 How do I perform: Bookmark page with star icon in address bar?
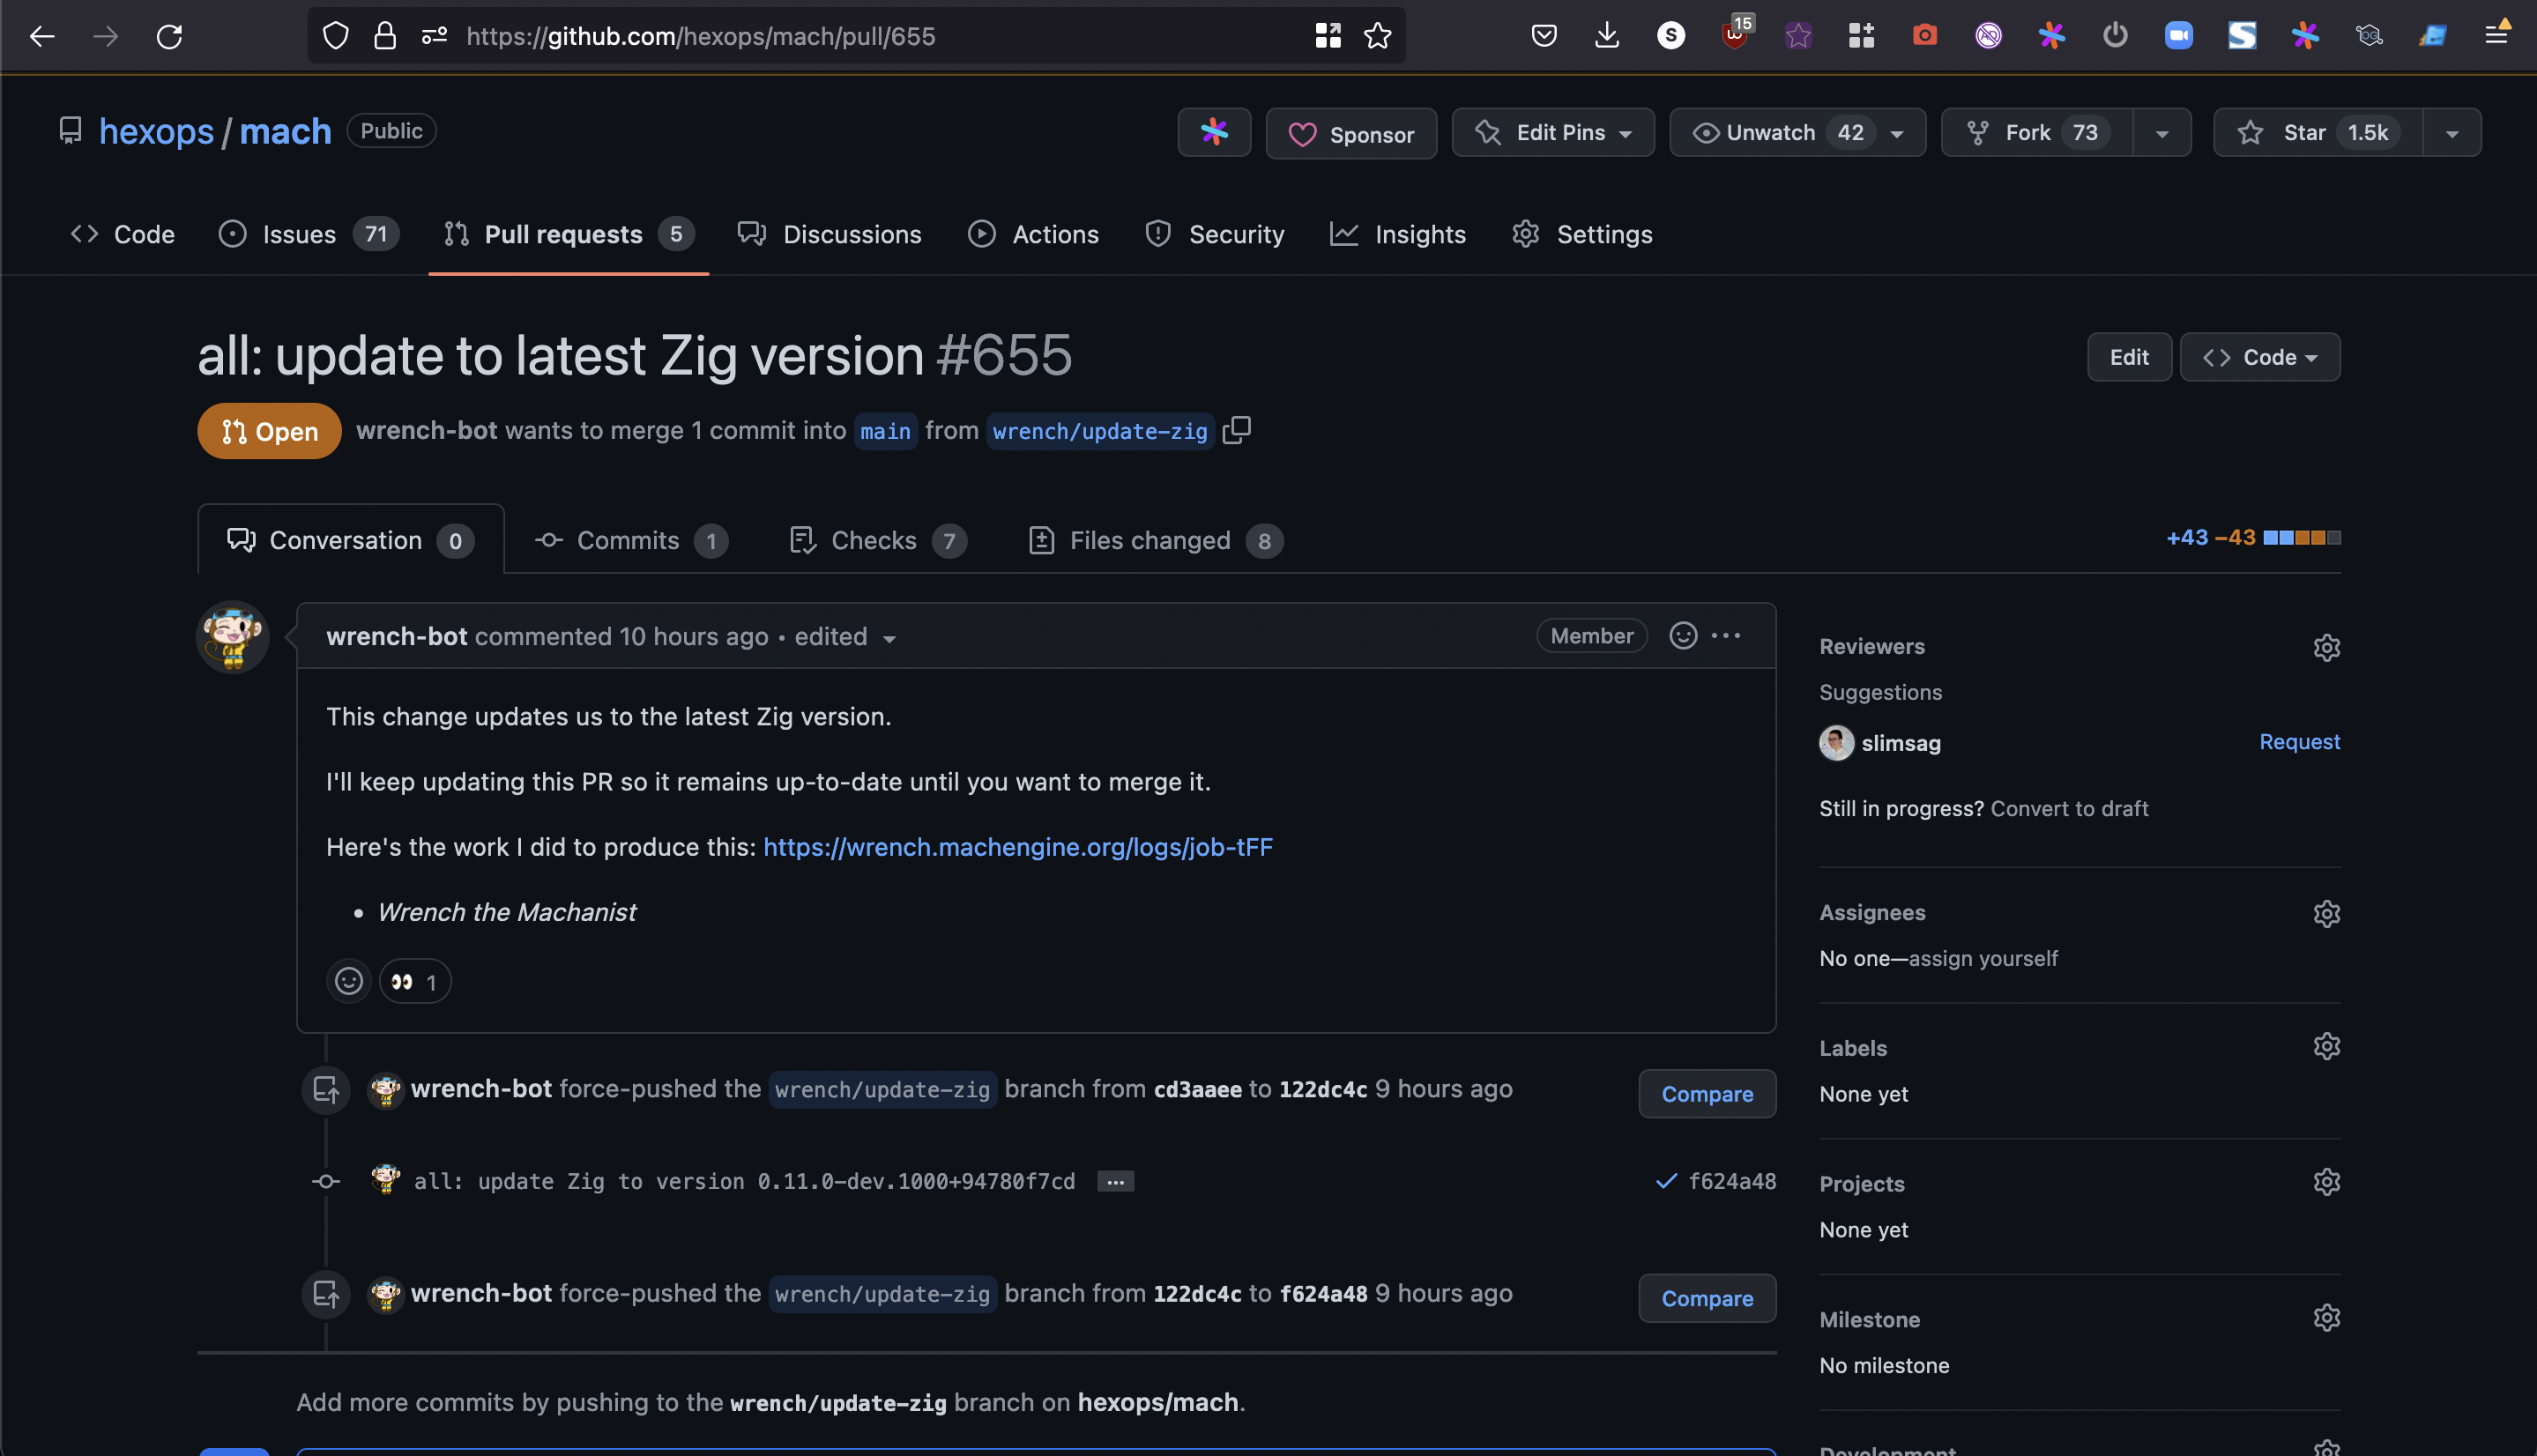click(1378, 36)
